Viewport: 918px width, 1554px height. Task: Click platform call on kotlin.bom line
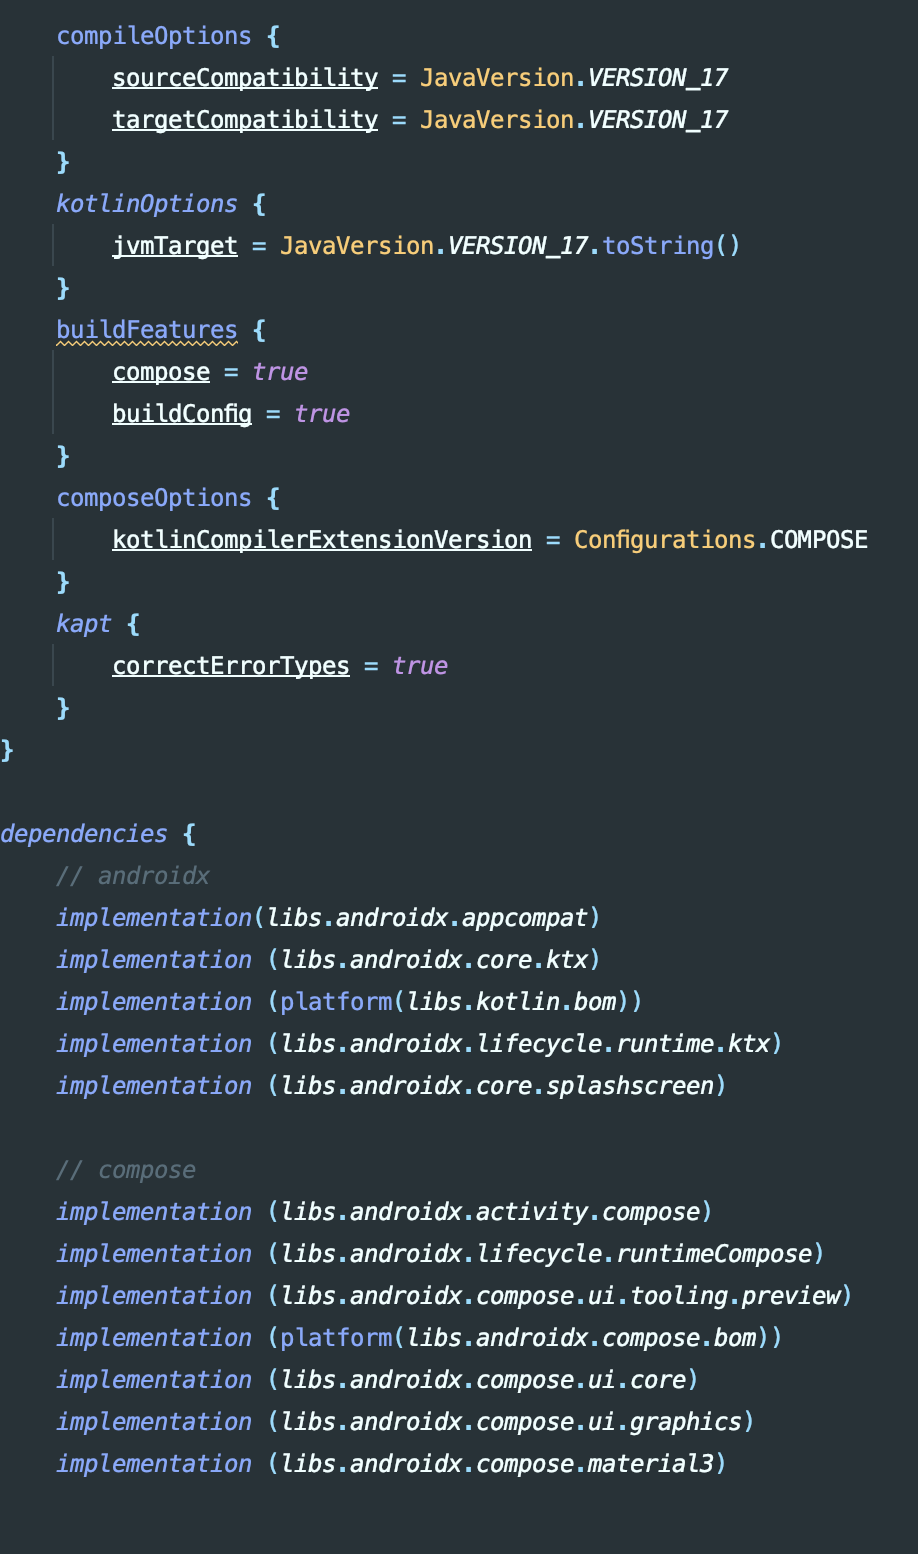[336, 1002]
